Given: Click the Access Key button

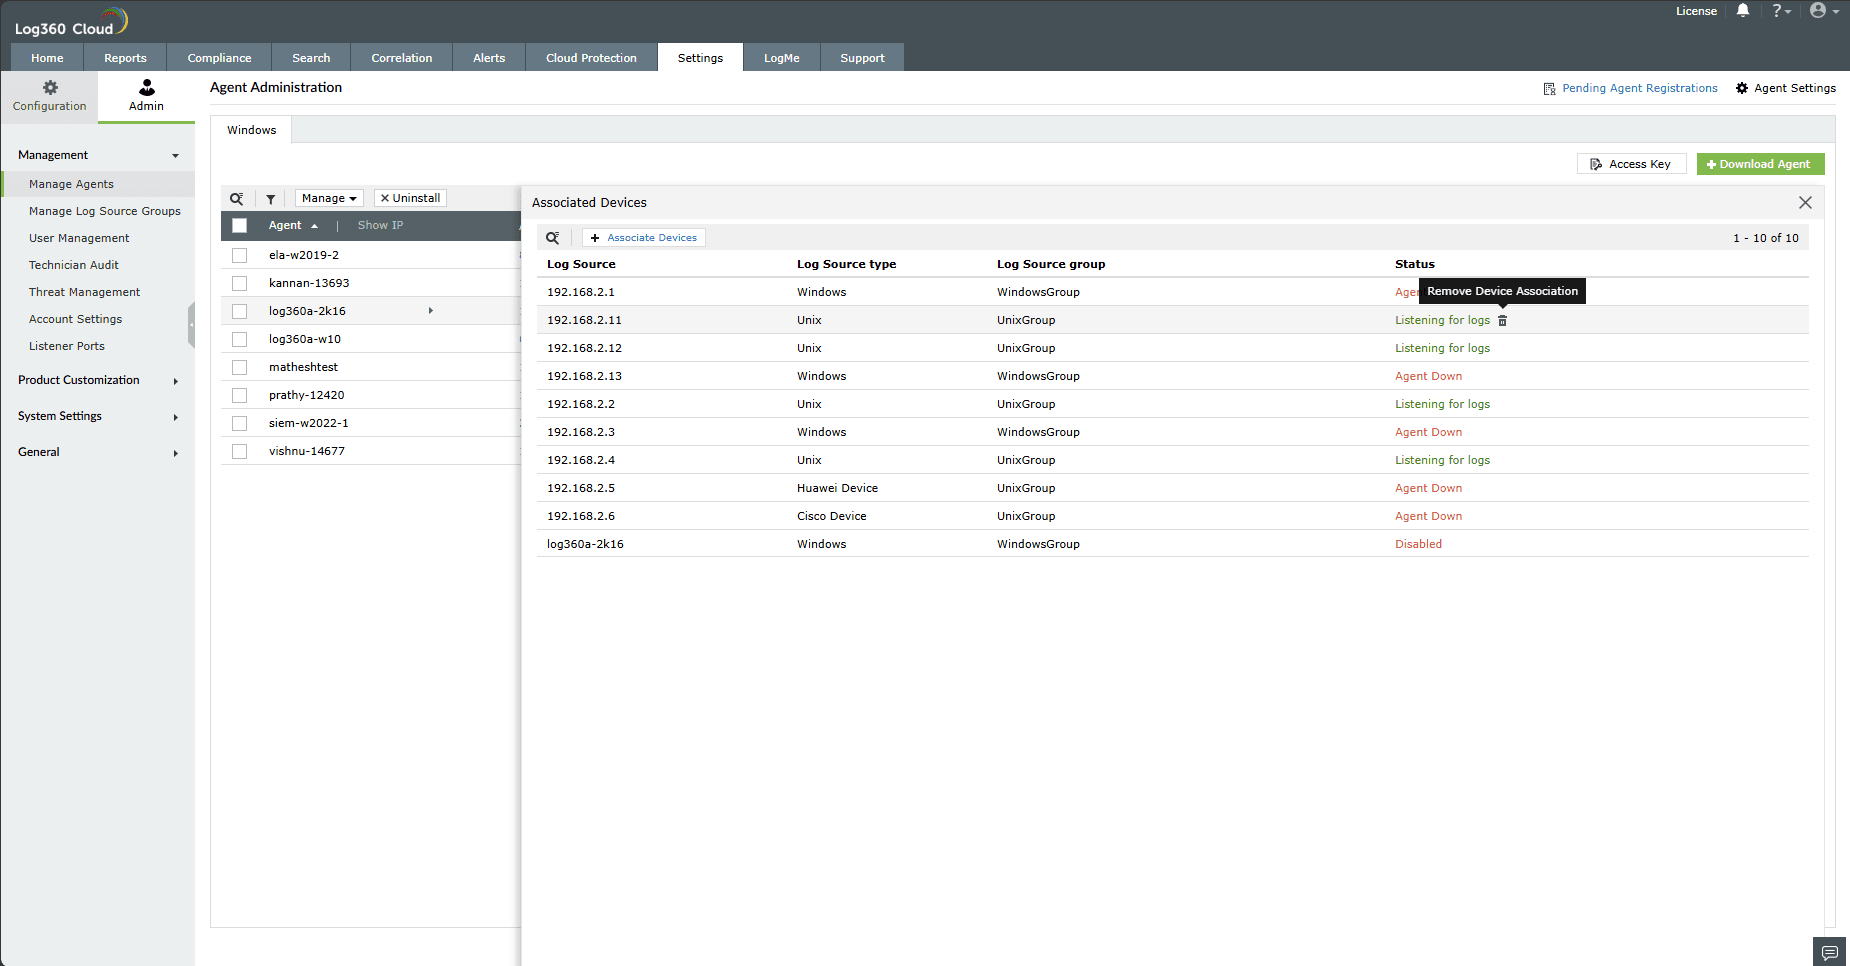Looking at the screenshot, I should [x=1631, y=164].
